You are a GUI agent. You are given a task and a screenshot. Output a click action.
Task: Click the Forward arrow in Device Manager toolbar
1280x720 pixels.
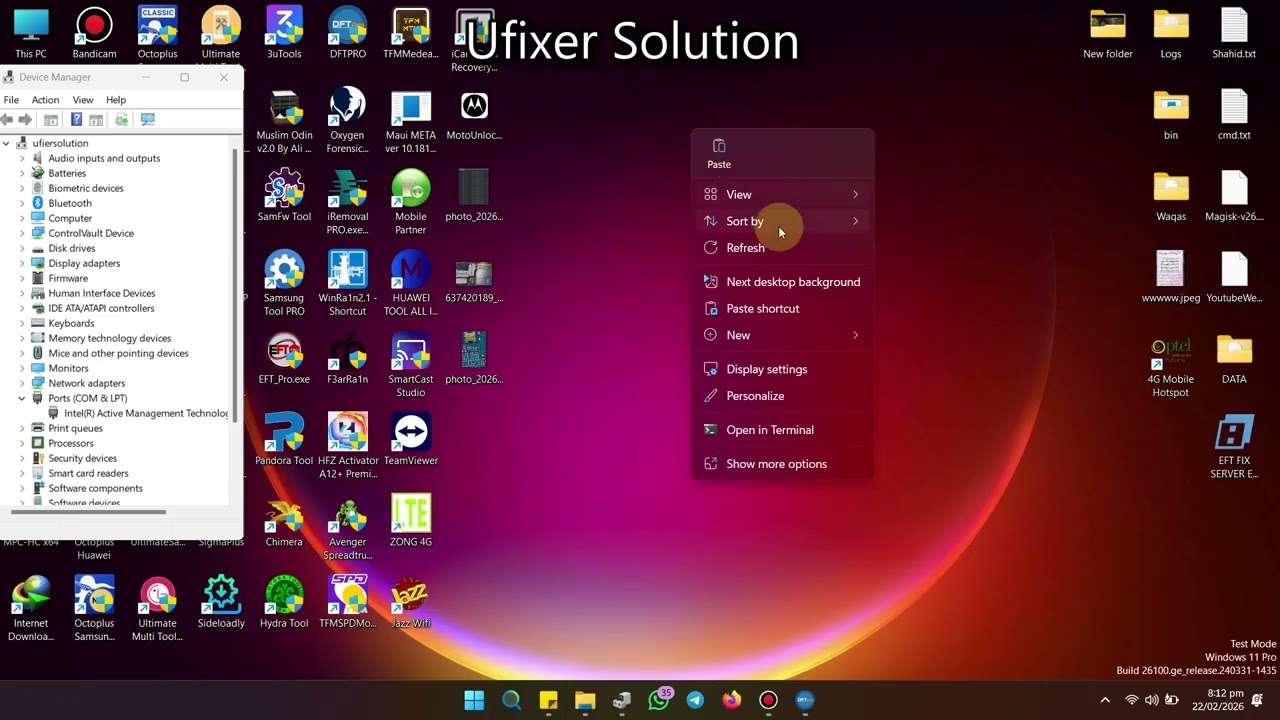coord(25,120)
